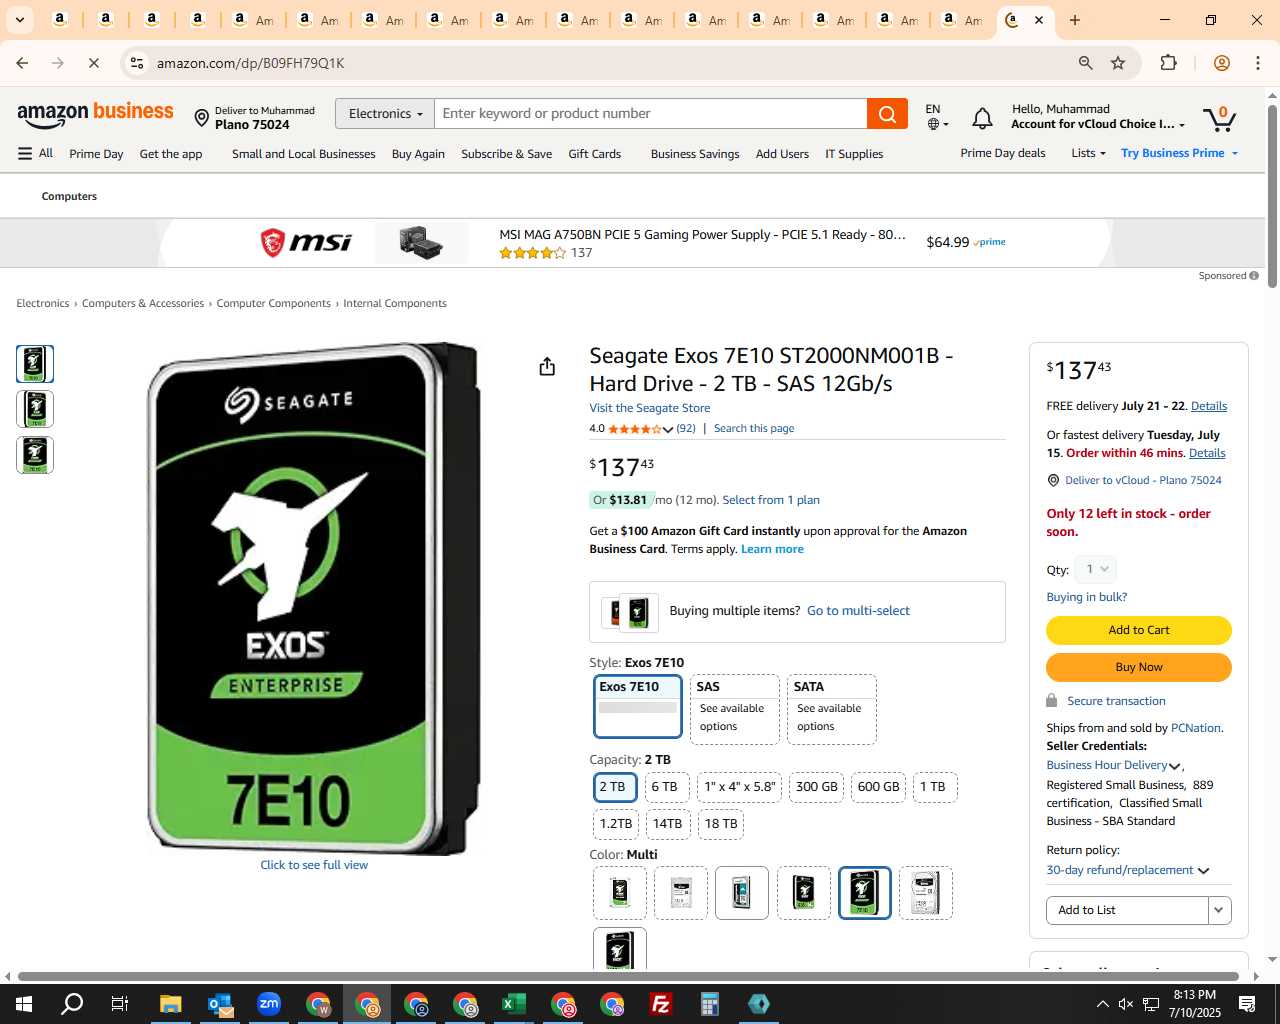The width and height of the screenshot is (1280, 1024).
Task: Open Windows Start menu
Action: pyautogui.click(x=24, y=1004)
